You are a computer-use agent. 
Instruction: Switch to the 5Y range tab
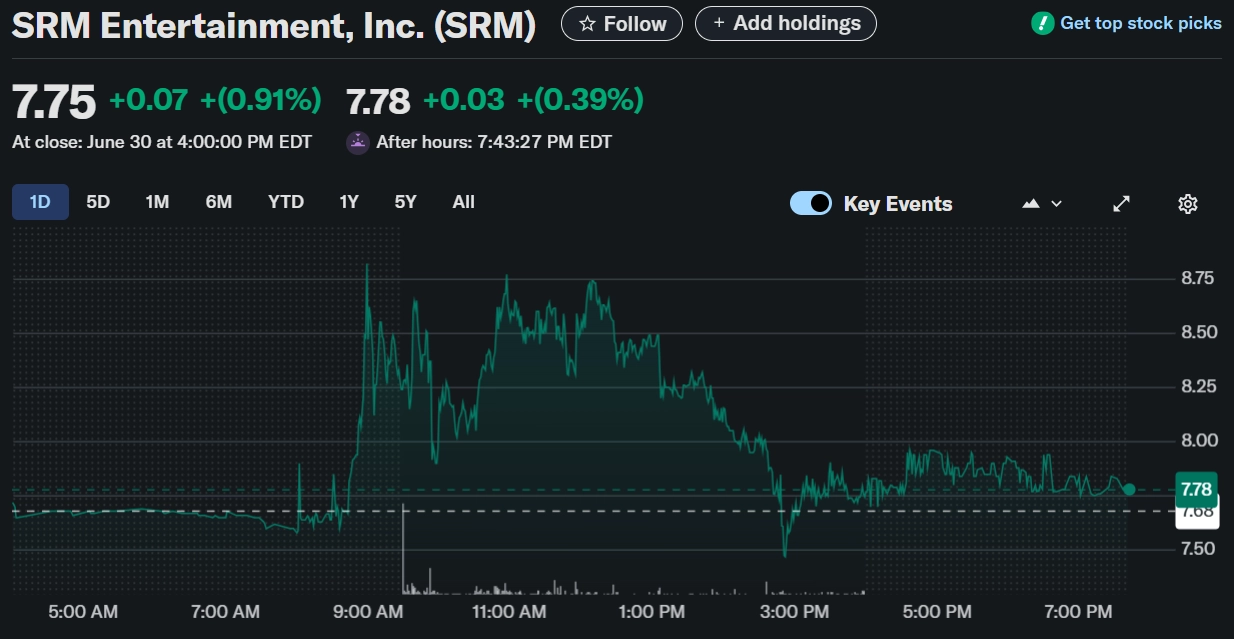405,202
